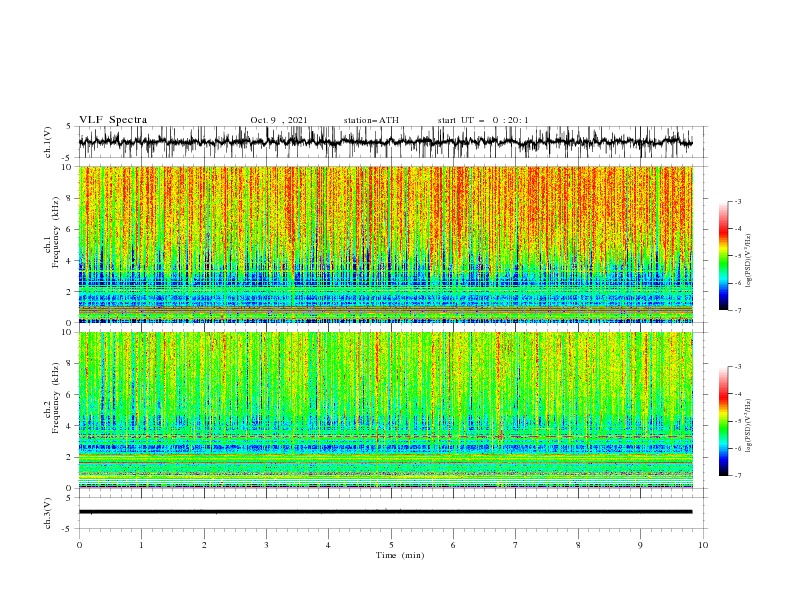Click the 'ch.2 Frequency (kHz)' axis label
The width and height of the screenshot is (792, 612).
52,397
